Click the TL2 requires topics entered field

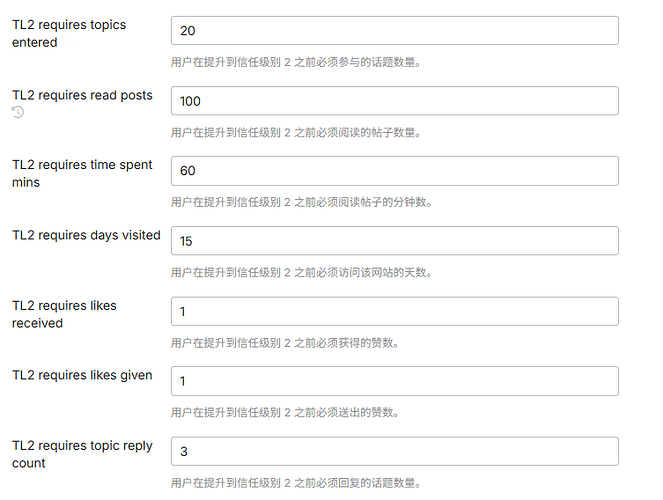394,31
